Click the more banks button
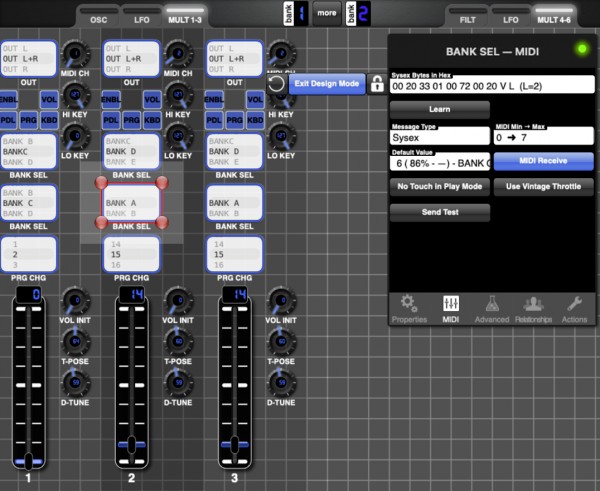600x491 pixels. pyautogui.click(x=327, y=13)
